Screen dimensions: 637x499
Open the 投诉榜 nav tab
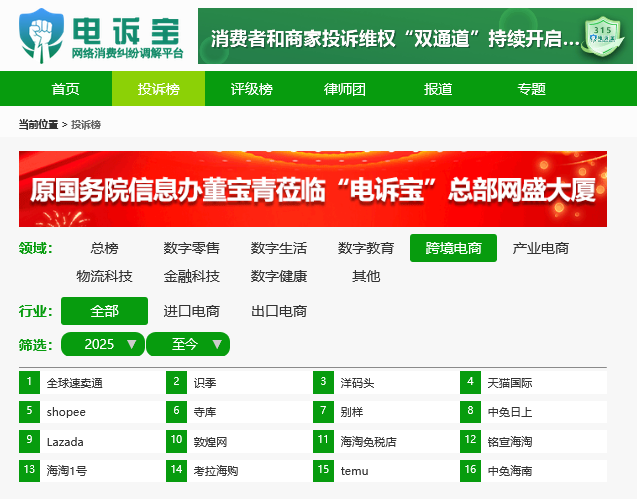(158, 89)
